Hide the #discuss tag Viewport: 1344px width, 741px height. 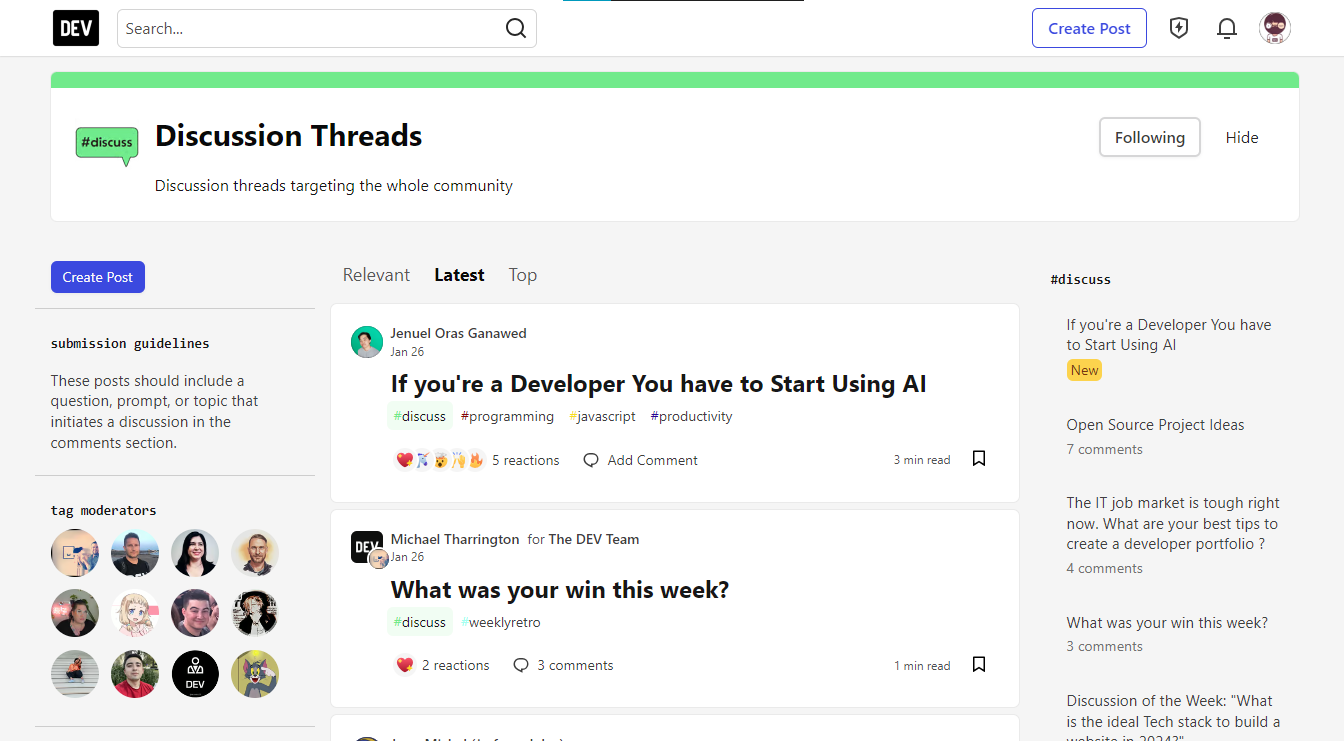(1242, 137)
